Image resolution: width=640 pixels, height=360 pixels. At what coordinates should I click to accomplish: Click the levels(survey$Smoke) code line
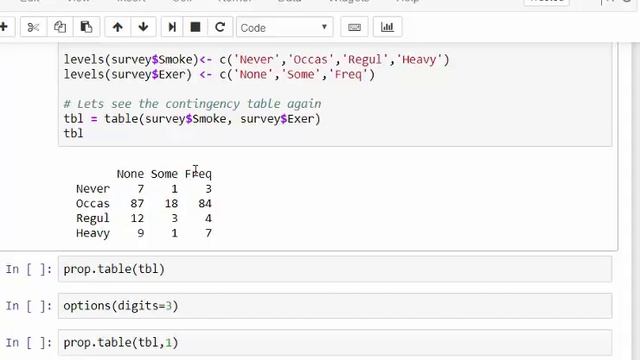pyautogui.click(x=256, y=60)
